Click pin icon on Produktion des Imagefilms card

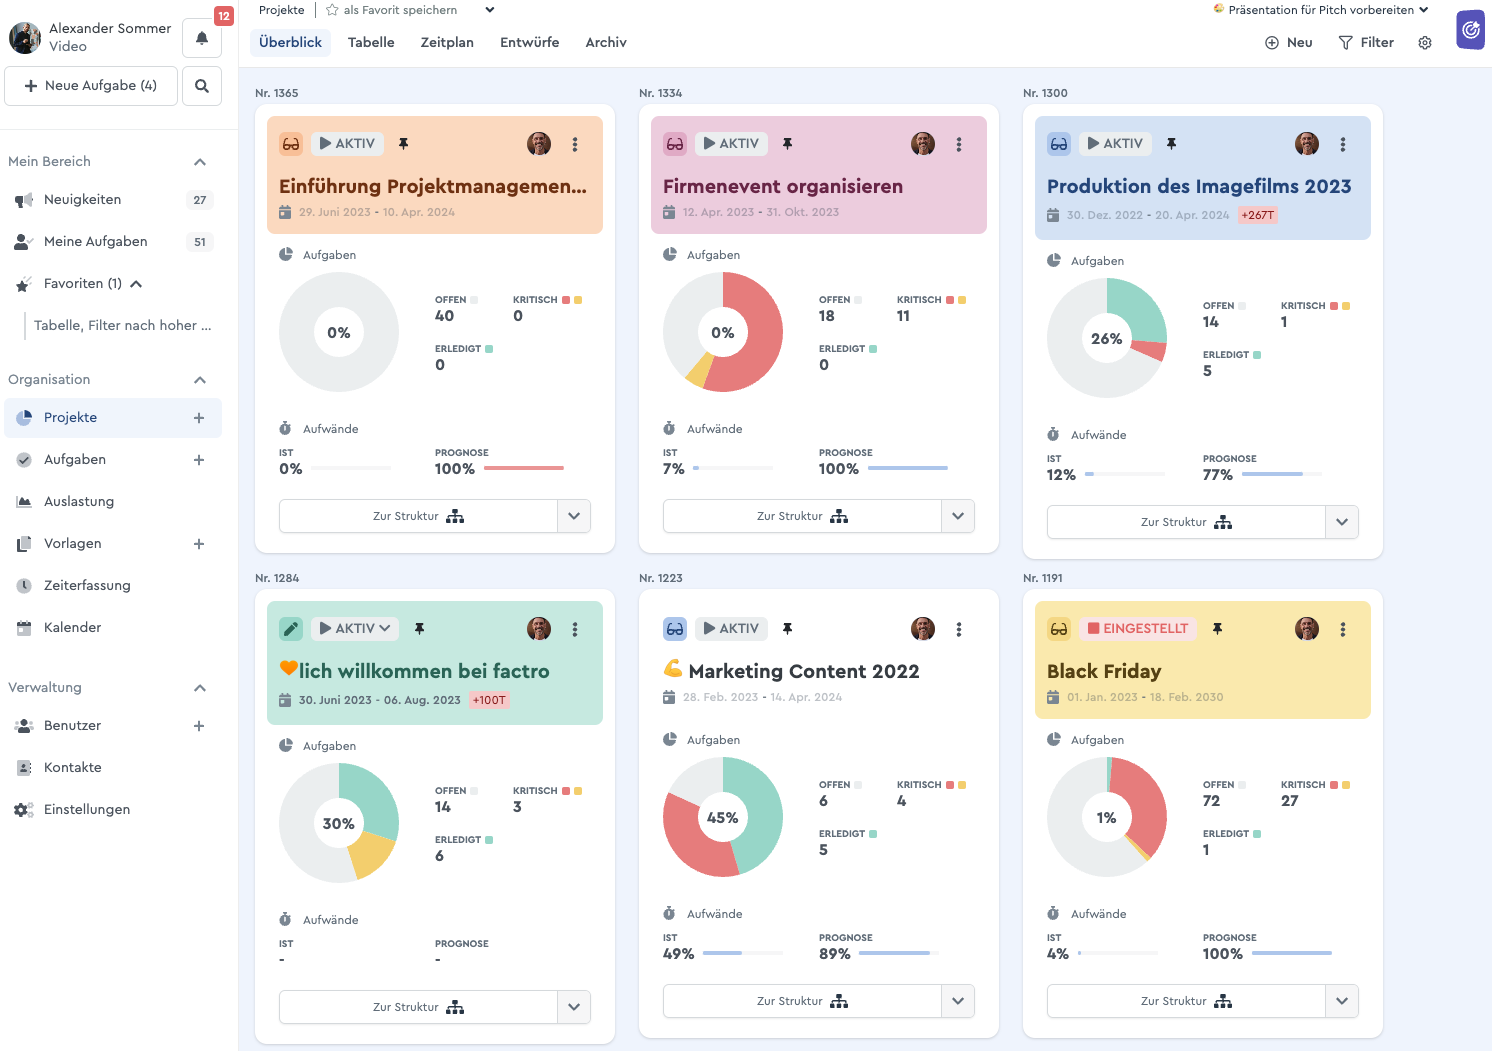(1171, 144)
